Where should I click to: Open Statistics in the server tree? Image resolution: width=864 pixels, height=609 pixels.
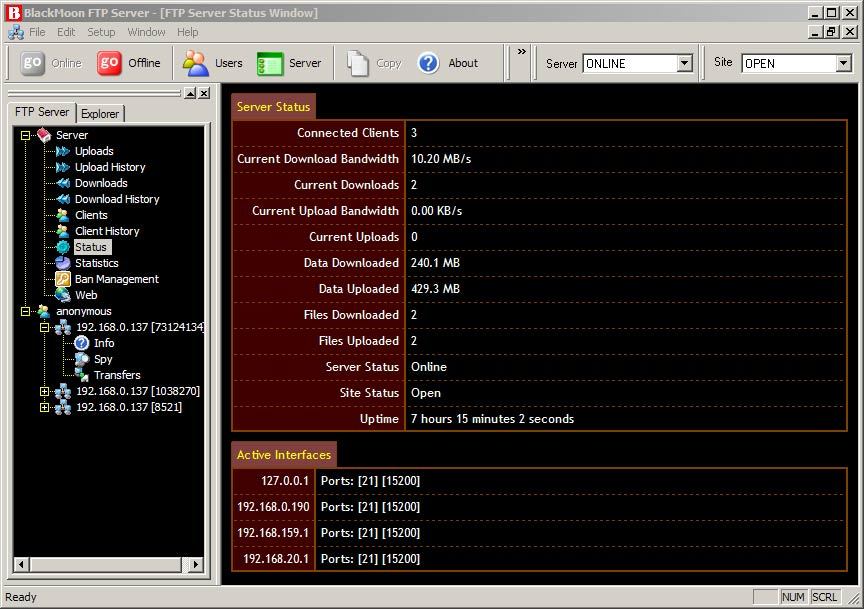point(96,263)
